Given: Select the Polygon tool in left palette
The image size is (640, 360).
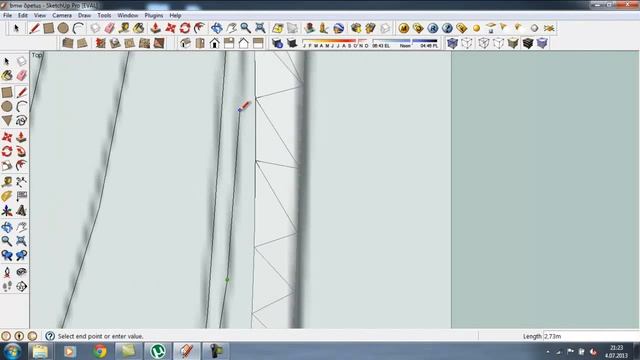Looking at the screenshot, I should click(x=7, y=120).
